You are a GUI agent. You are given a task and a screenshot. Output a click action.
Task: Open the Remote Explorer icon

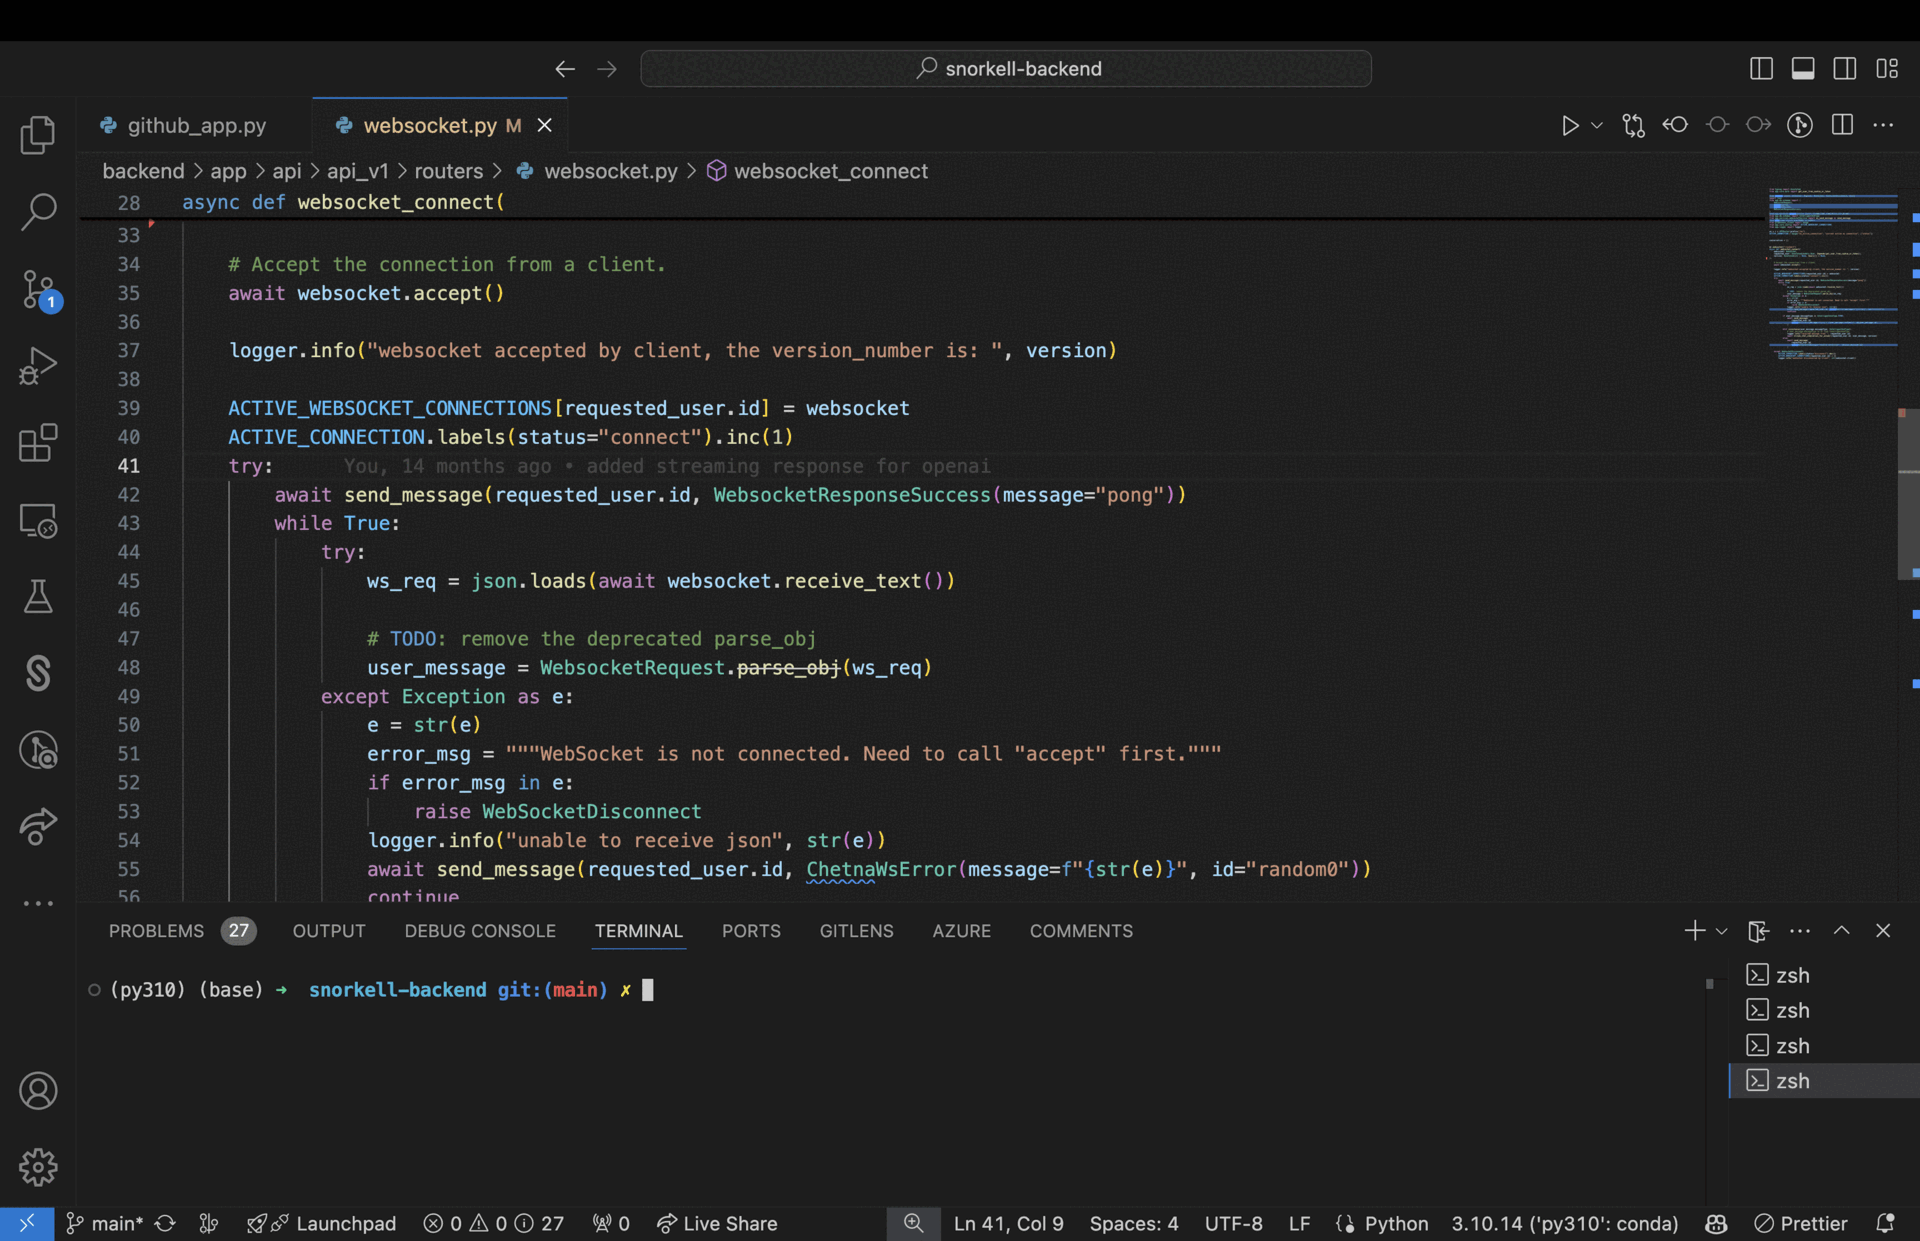pos(38,521)
